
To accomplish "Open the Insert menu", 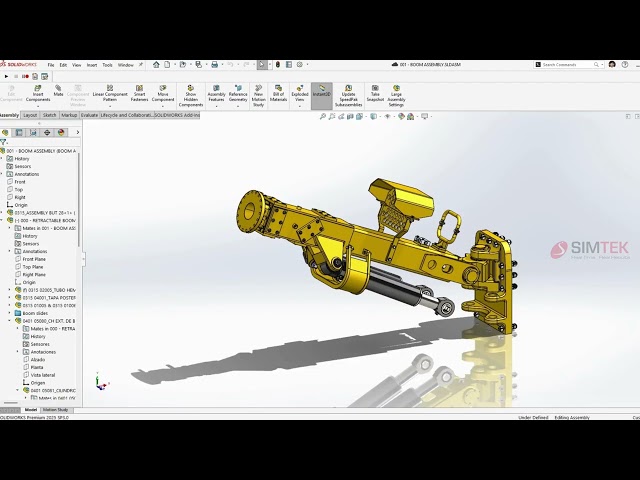I will [92, 65].
